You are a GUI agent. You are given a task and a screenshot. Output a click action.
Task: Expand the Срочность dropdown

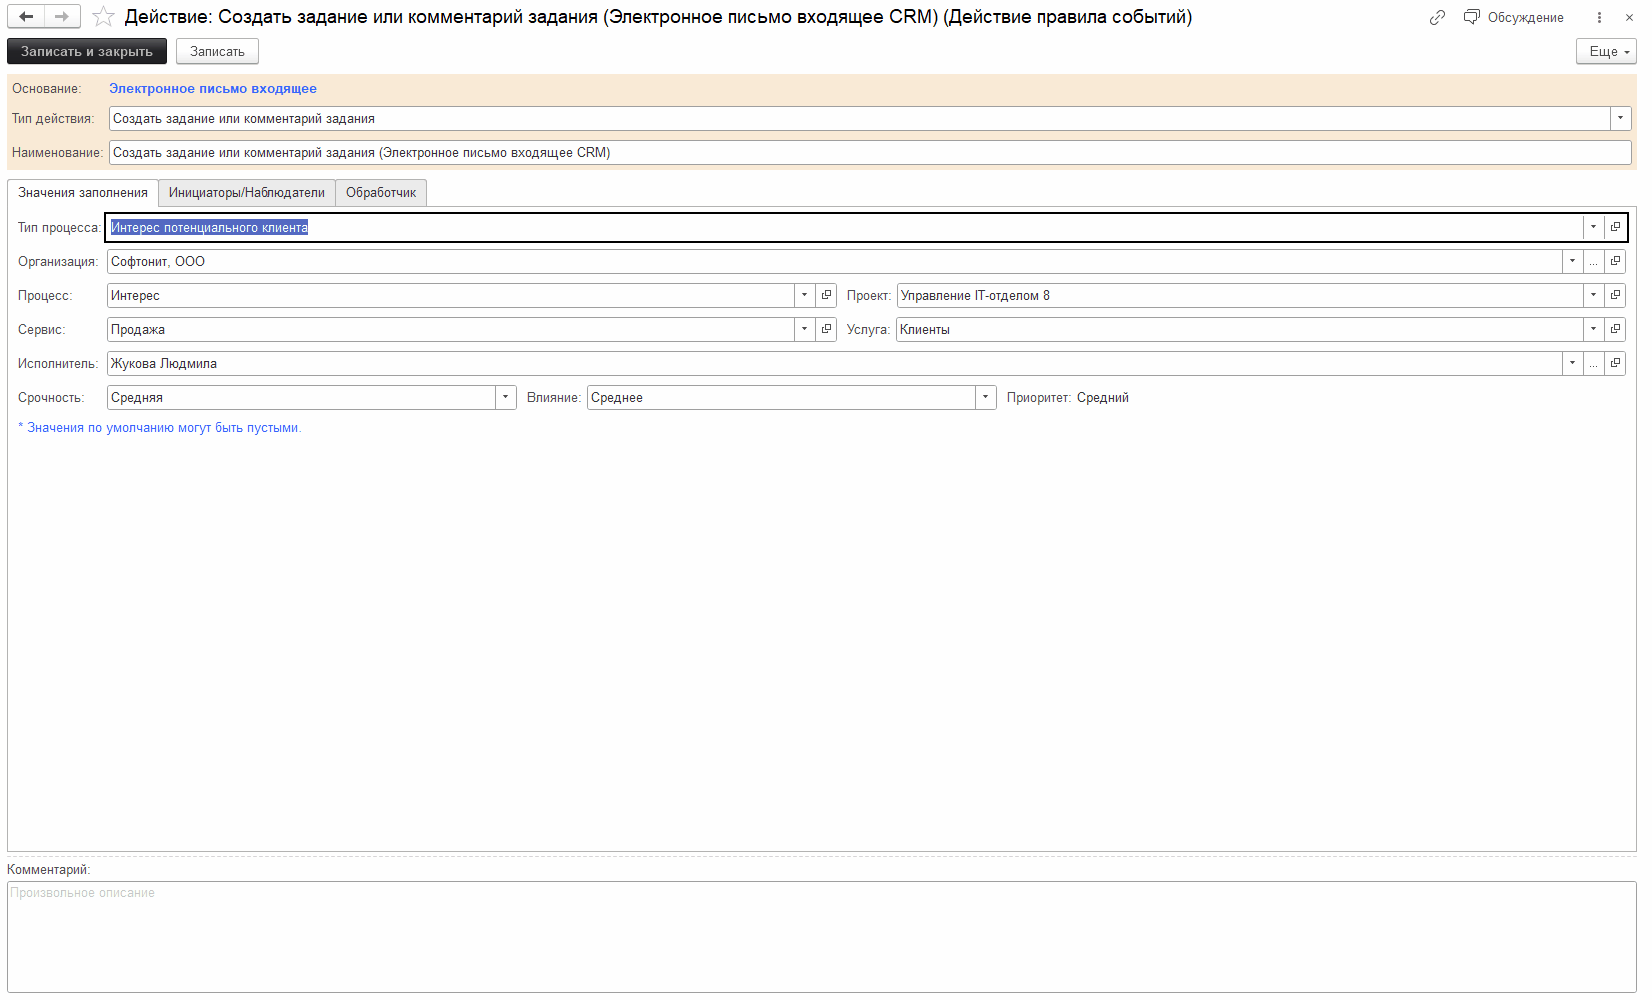click(505, 397)
